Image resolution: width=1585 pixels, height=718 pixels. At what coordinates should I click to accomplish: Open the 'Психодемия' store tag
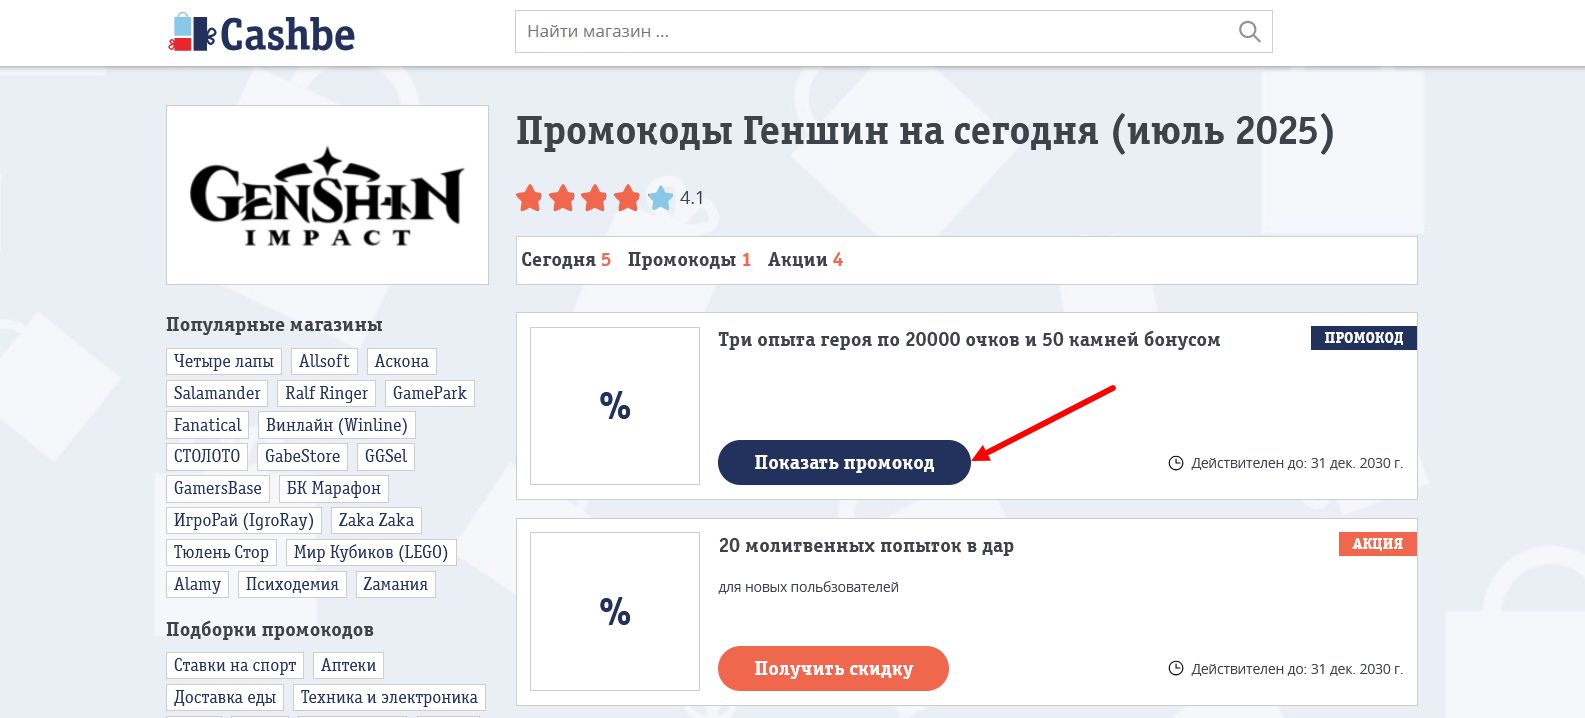pyautogui.click(x=292, y=584)
